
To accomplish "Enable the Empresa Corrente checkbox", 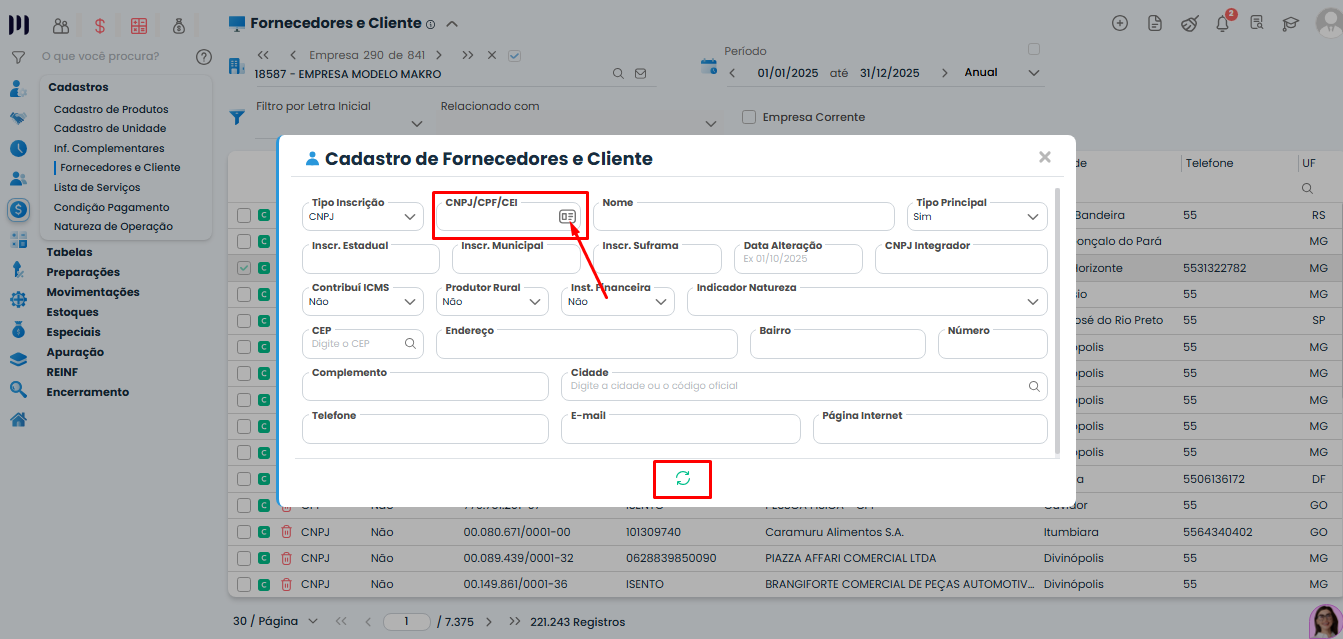I will pyautogui.click(x=749, y=117).
